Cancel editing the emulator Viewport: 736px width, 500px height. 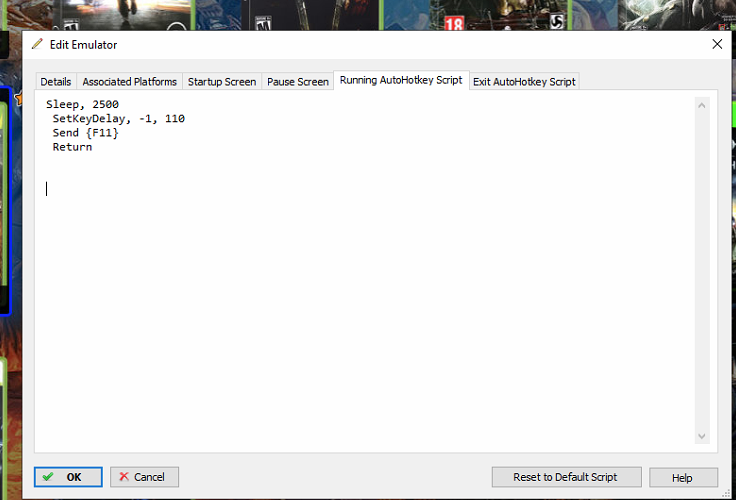(x=144, y=477)
